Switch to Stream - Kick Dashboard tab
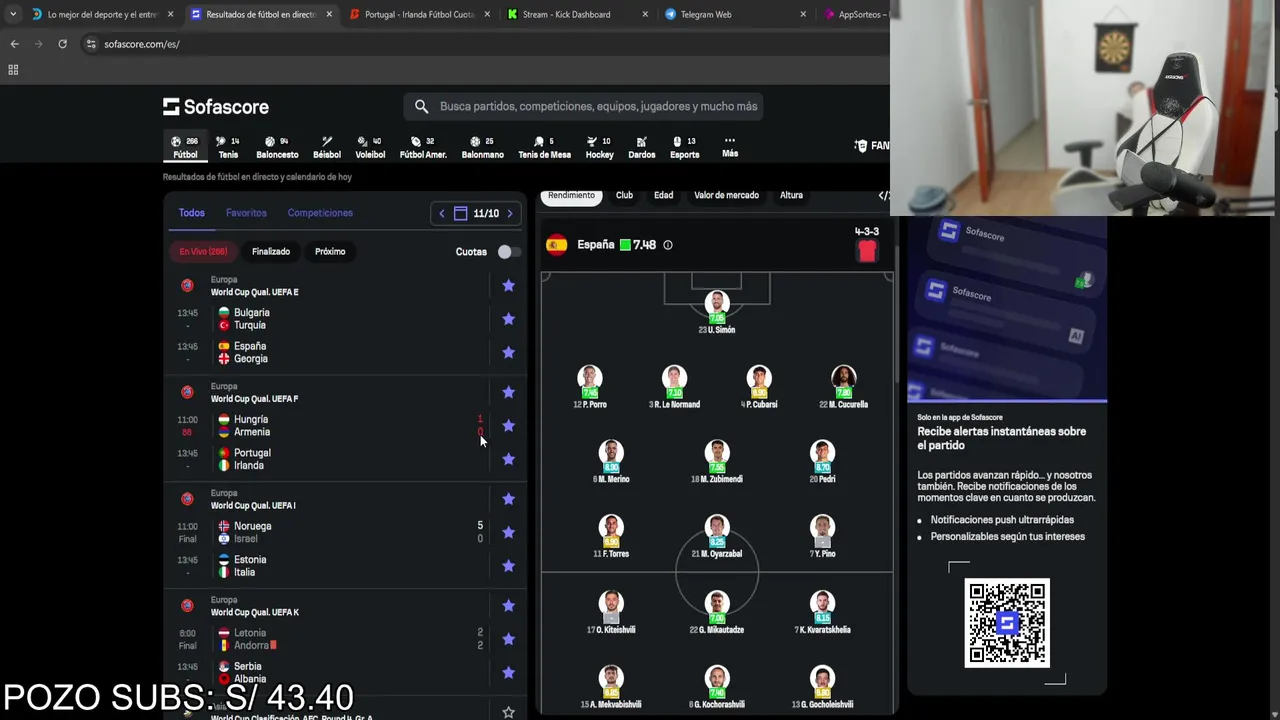Image resolution: width=1280 pixels, height=720 pixels. (x=566, y=15)
